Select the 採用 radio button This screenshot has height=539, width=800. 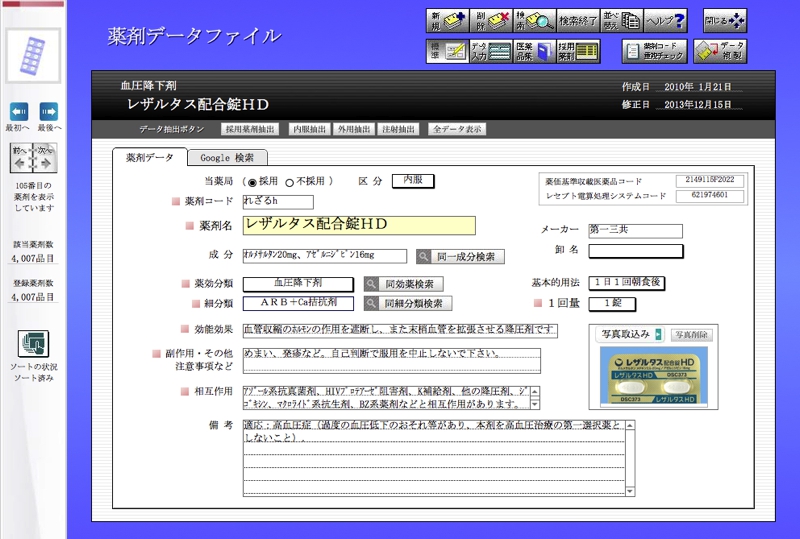252,182
